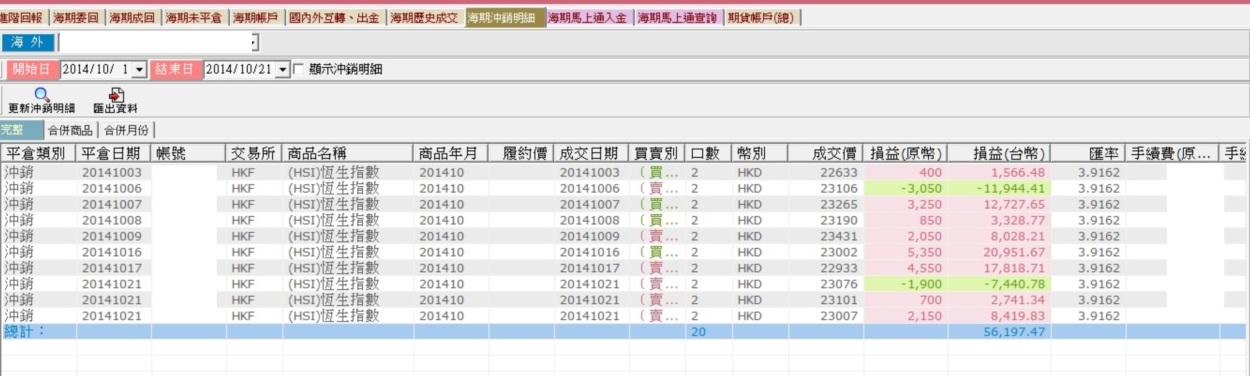Select the 海期沖銷明細 tab
This screenshot has height=376, width=1250.
(x=505, y=18)
